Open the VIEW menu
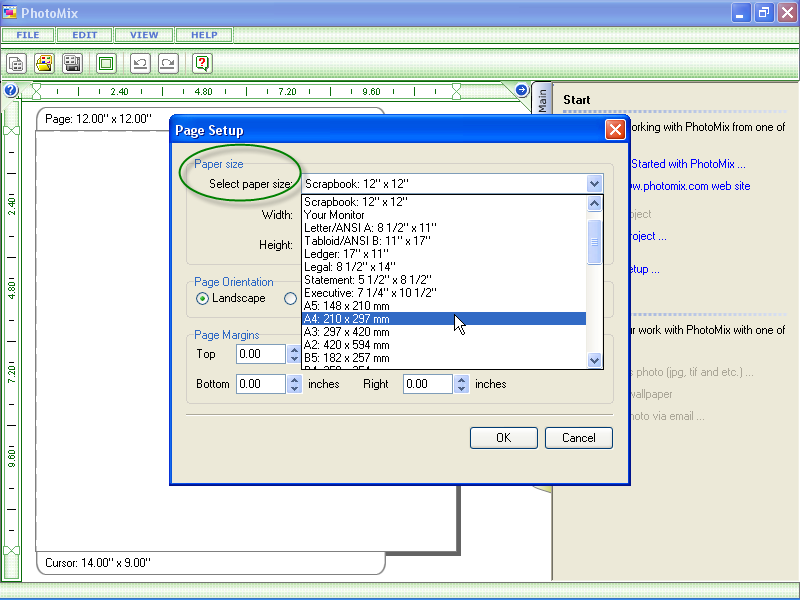The image size is (800, 600). (144, 35)
